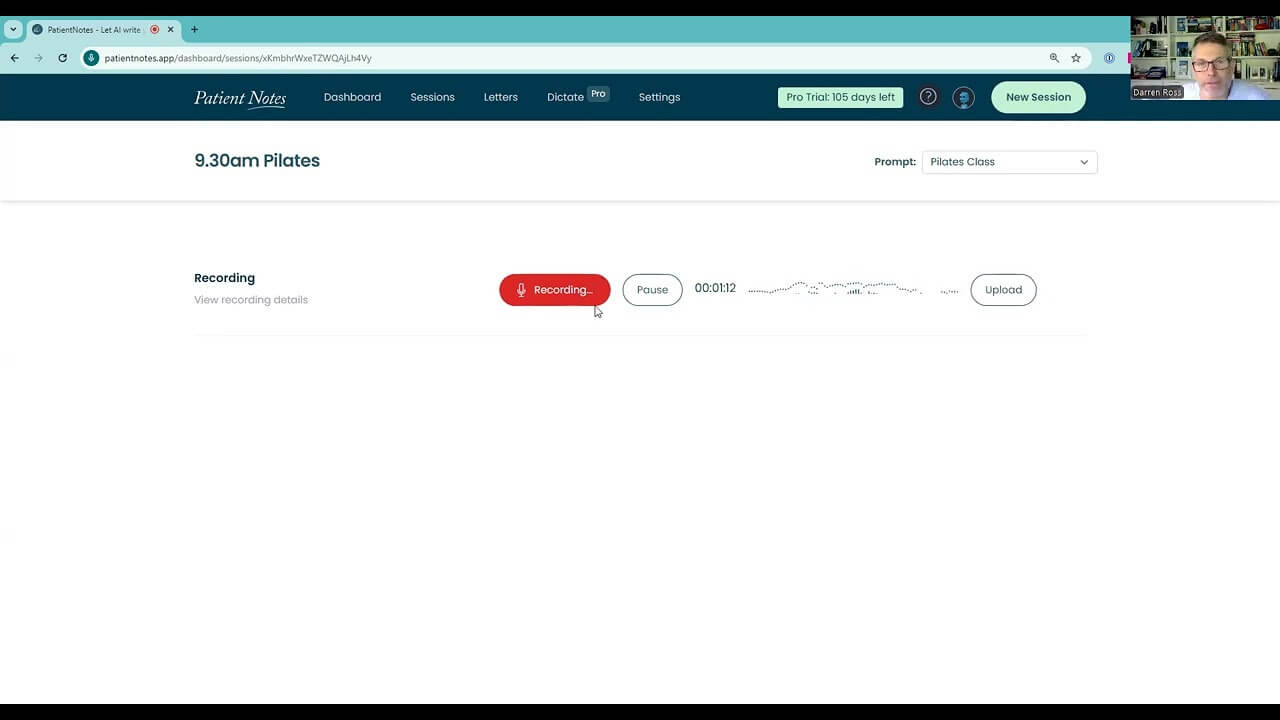This screenshot has height=720, width=1280.
Task: Open View recording details link
Action: tap(250, 299)
